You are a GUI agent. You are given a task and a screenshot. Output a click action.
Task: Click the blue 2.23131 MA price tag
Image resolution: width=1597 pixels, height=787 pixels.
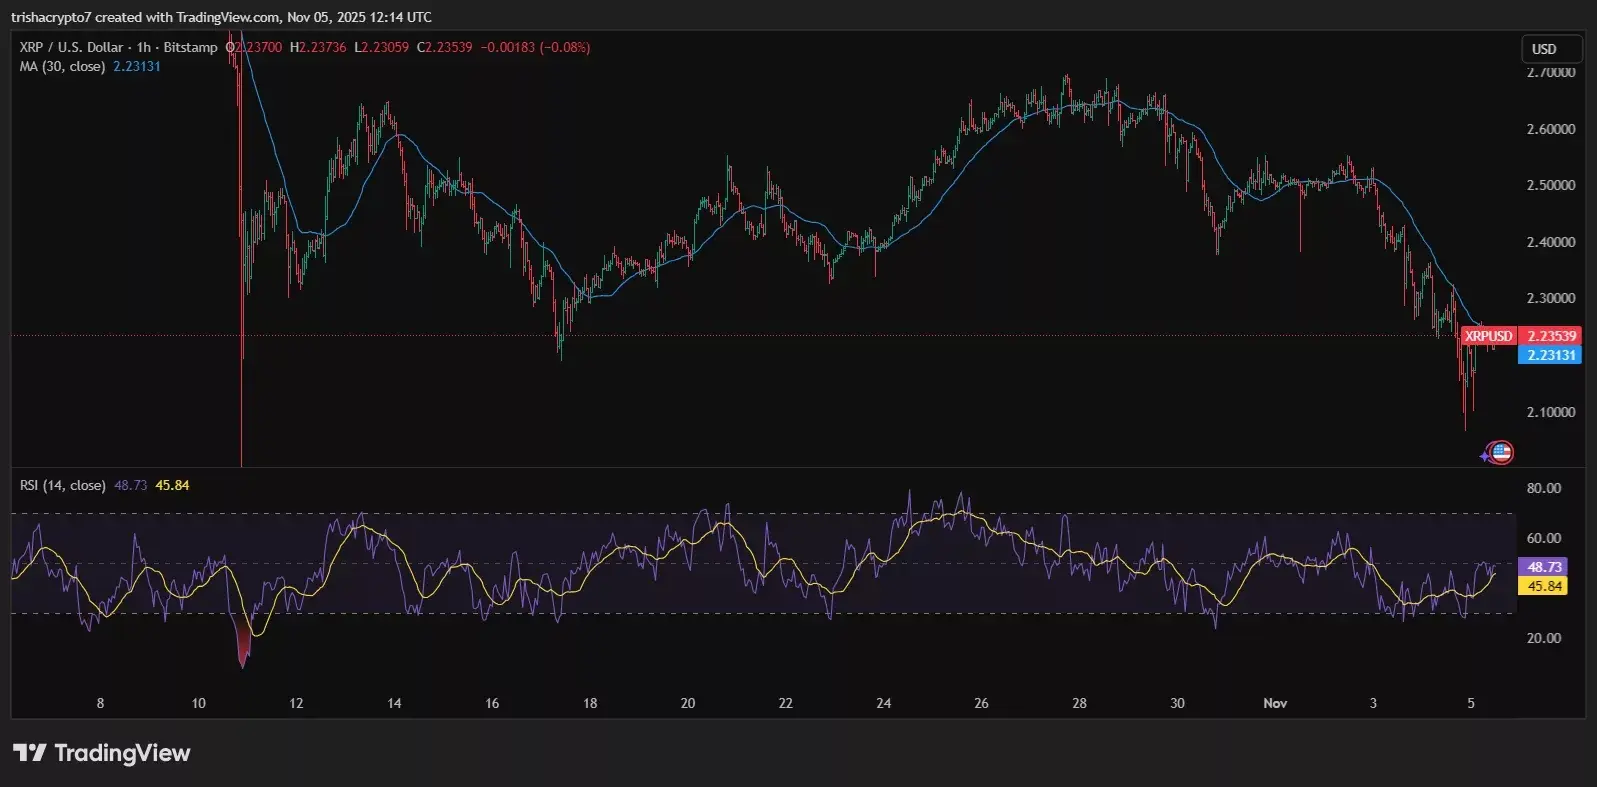[x=1550, y=355]
